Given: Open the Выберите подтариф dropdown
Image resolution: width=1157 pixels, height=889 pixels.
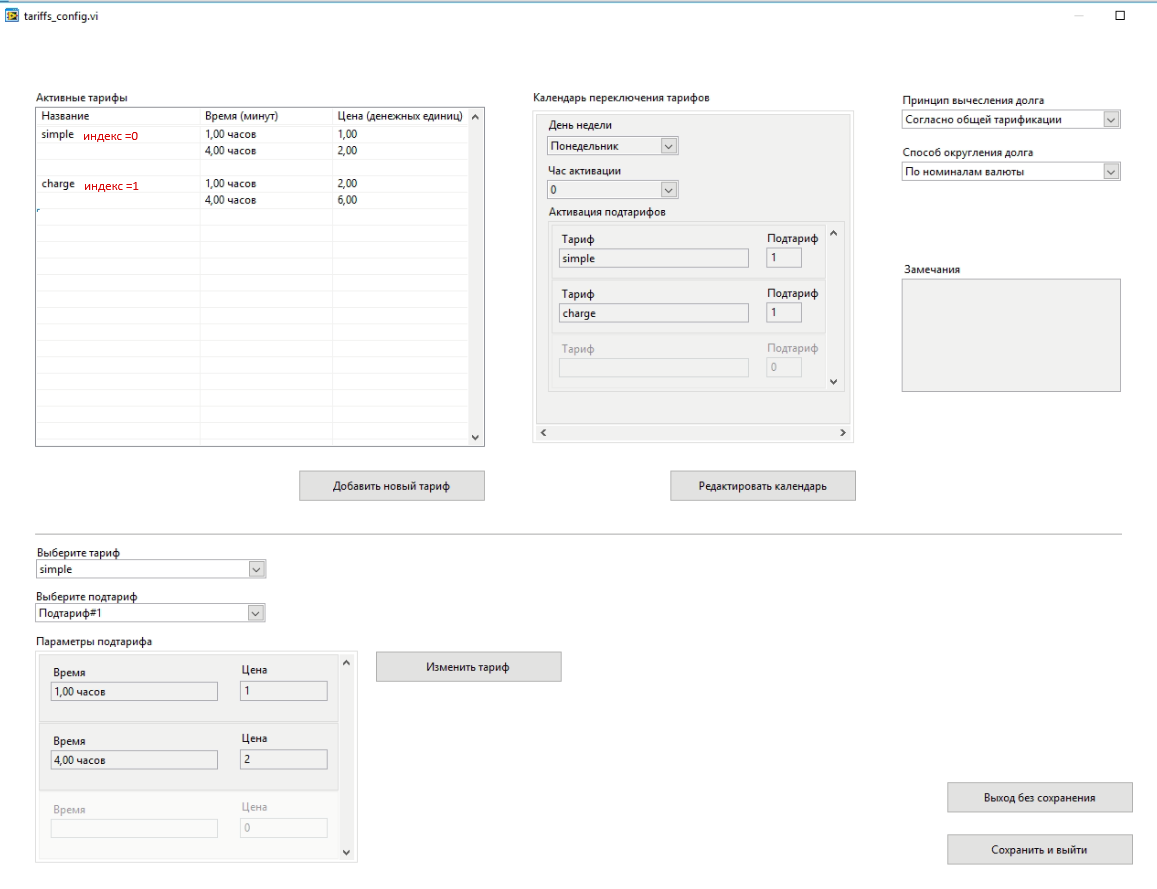Looking at the screenshot, I should (x=256, y=614).
